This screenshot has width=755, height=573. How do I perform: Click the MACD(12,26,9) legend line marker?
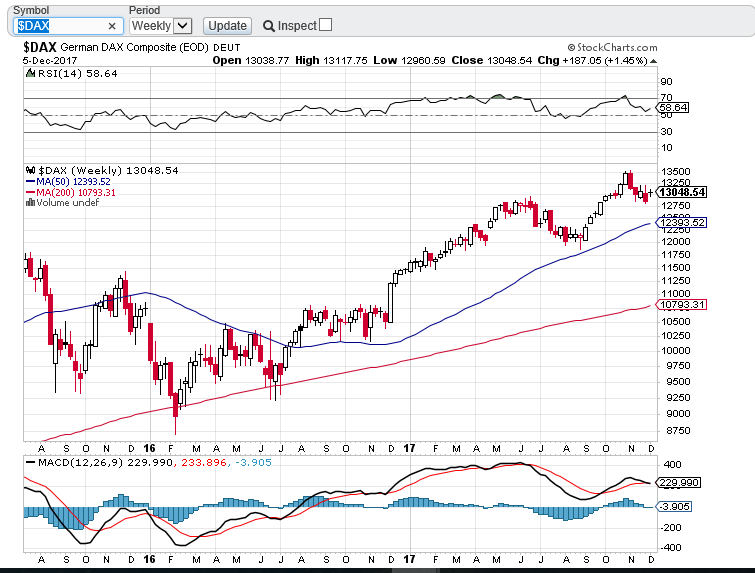click(30, 462)
